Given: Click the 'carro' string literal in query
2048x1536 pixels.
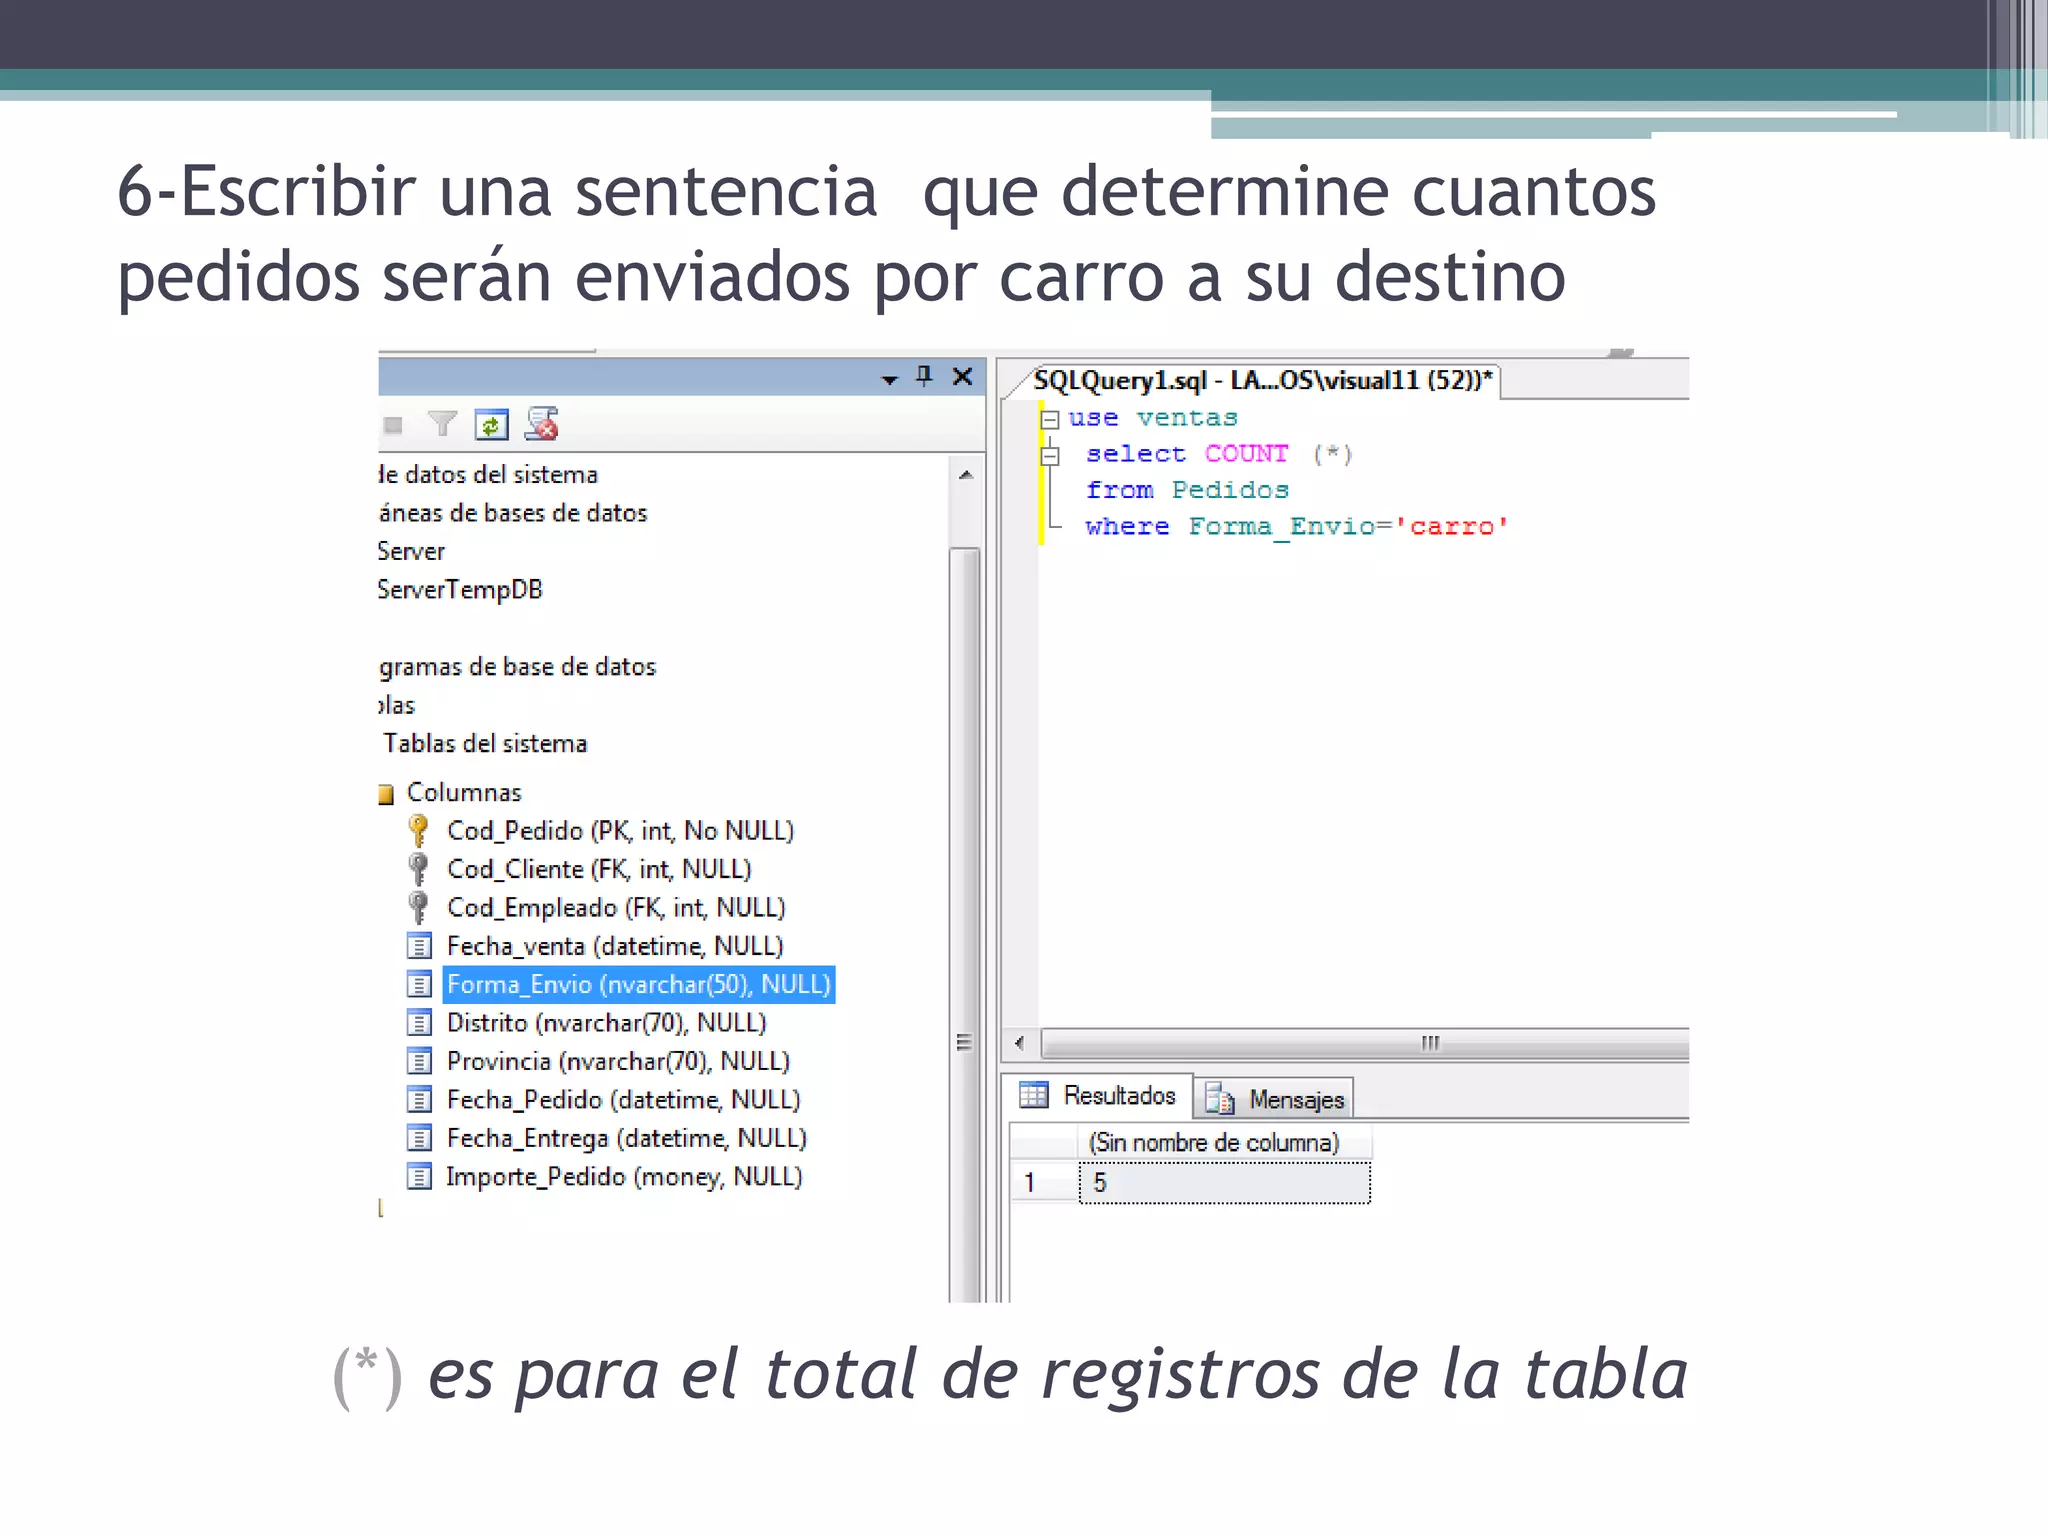Looking at the screenshot, I should pos(1451,526).
